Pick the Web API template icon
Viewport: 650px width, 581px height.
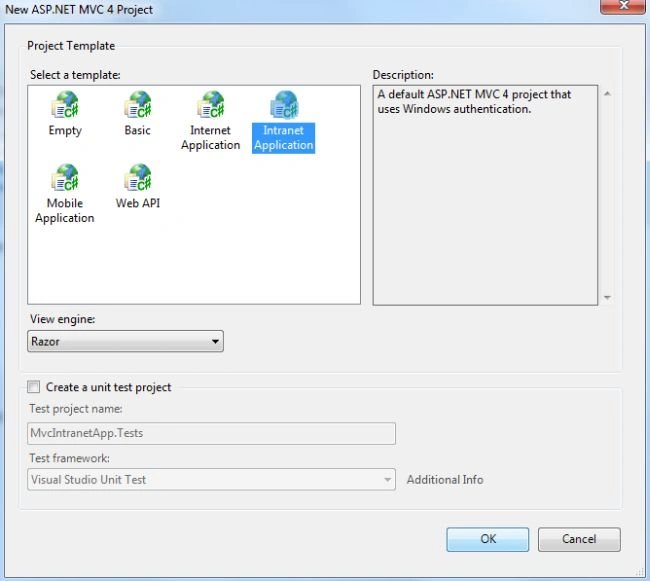[138, 177]
